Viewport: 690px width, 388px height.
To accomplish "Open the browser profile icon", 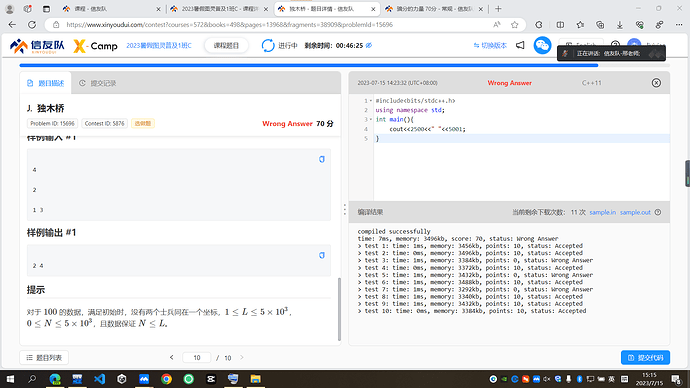I will coord(9,9).
